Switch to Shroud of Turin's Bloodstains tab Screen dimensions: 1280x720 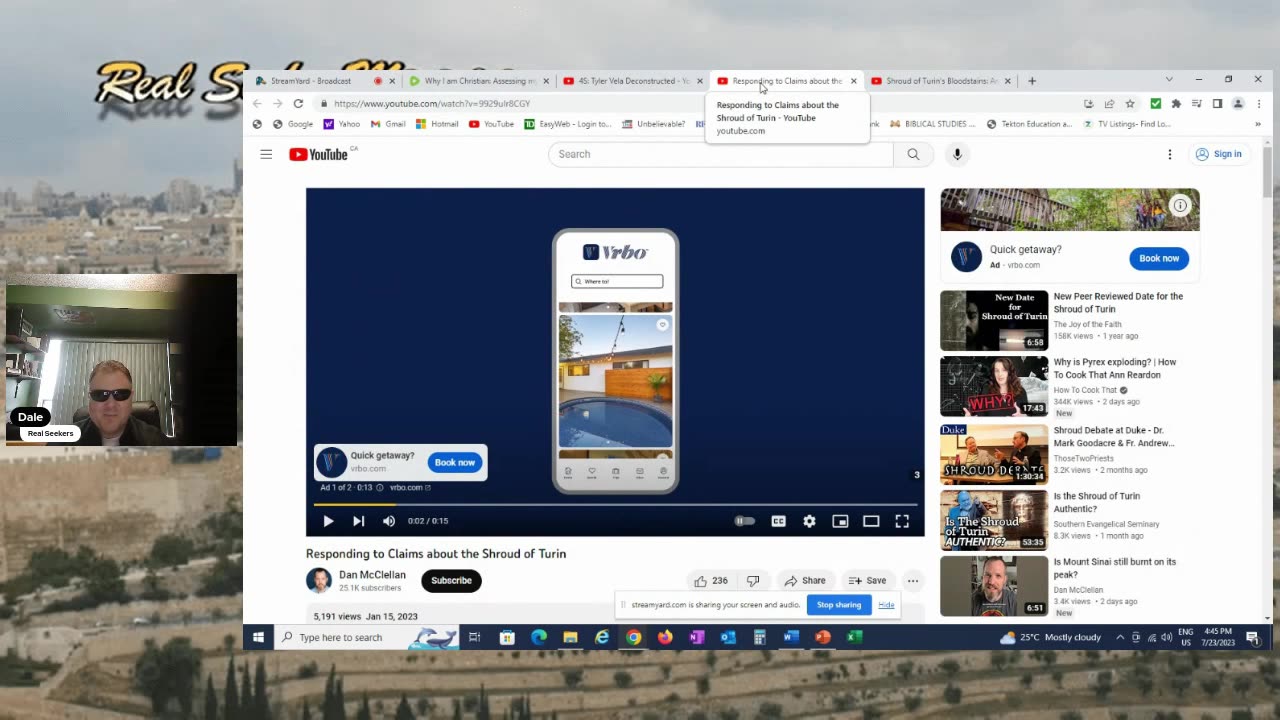point(940,81)
